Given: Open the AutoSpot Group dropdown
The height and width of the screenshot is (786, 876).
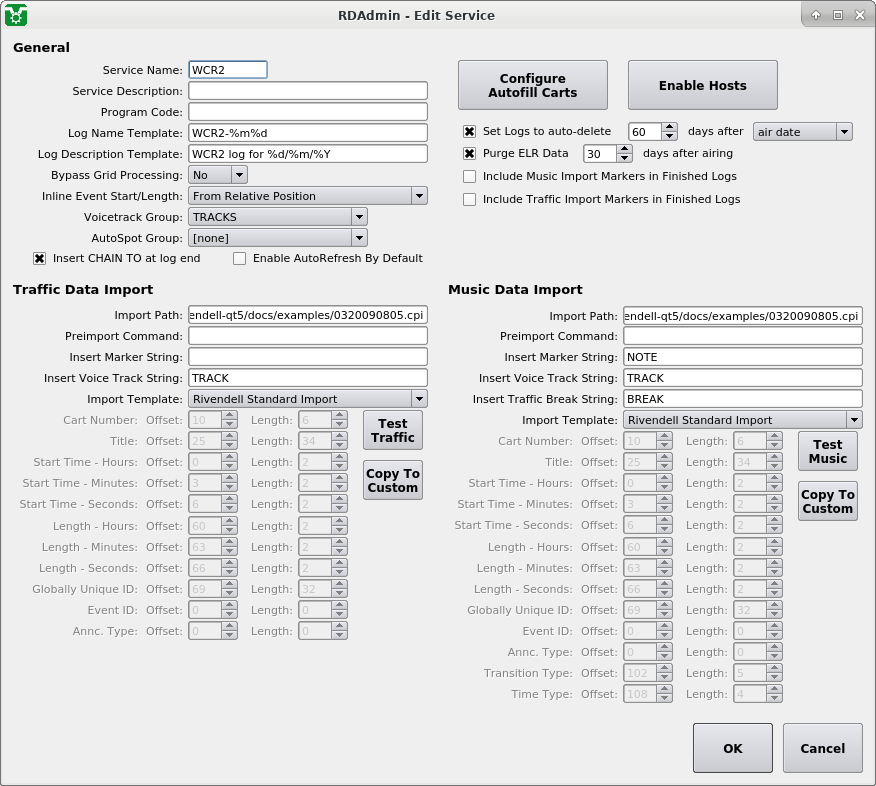Looking at the screenshot, I should (361, 238).
